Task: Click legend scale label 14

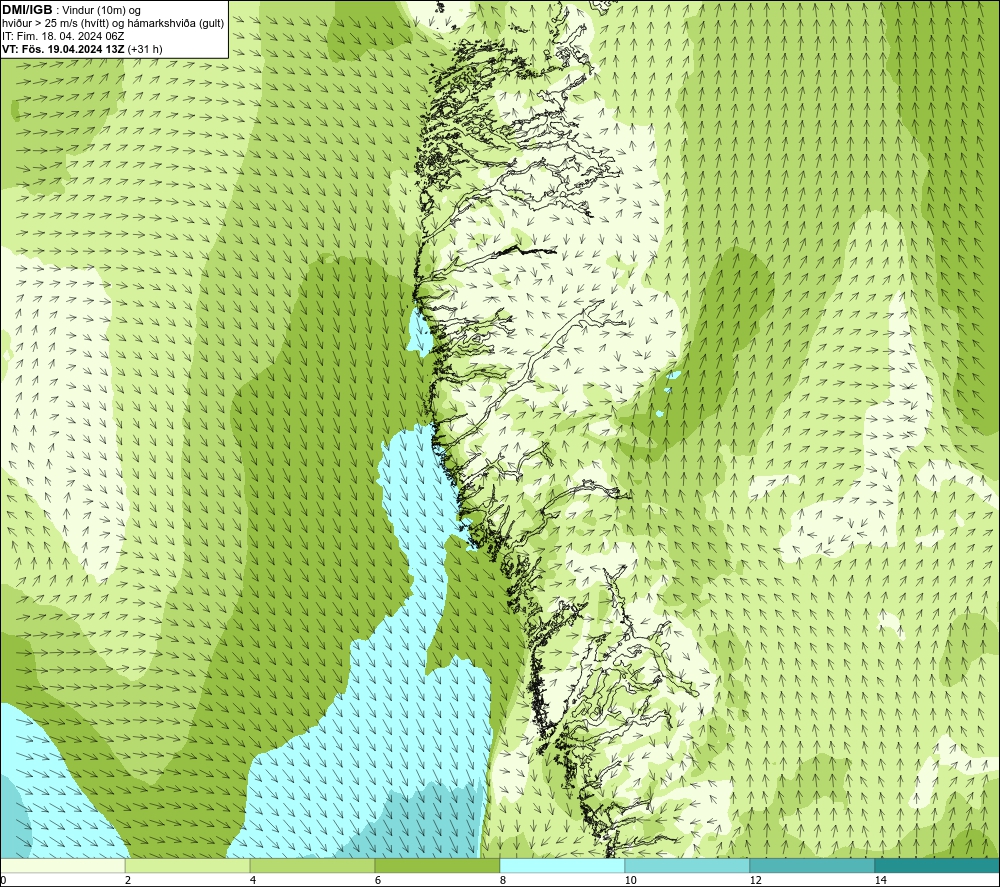Action: pos(880,880)
